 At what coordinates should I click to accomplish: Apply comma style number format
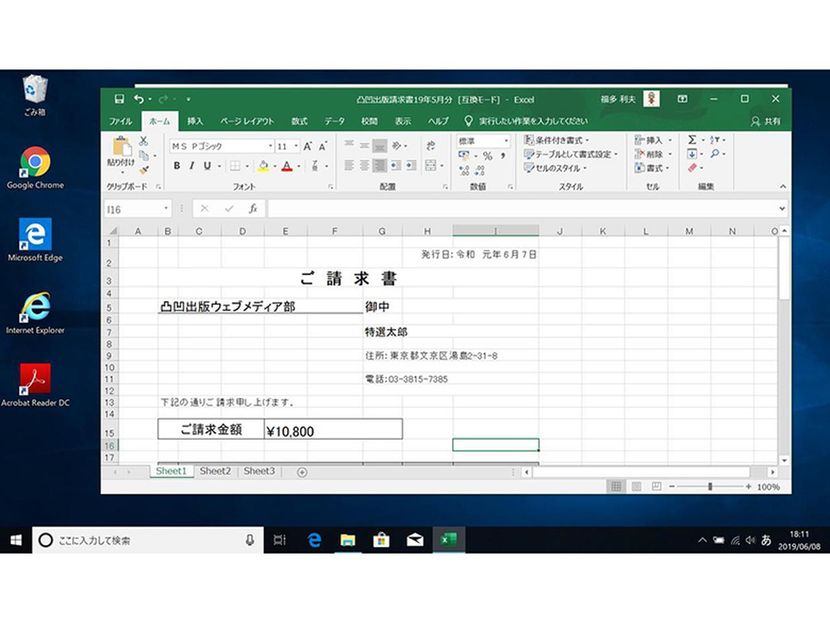(x=502, y=156)
